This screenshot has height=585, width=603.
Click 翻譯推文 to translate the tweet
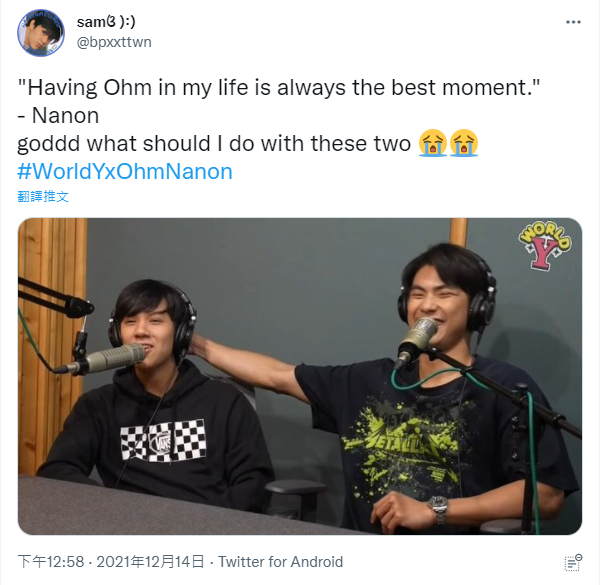pos(43,196)
